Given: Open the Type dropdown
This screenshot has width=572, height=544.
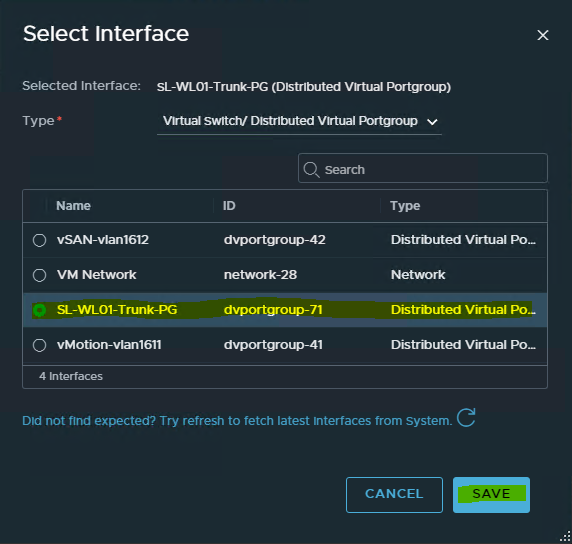Looking at the screenshot, I should click(x=299, y=121).
